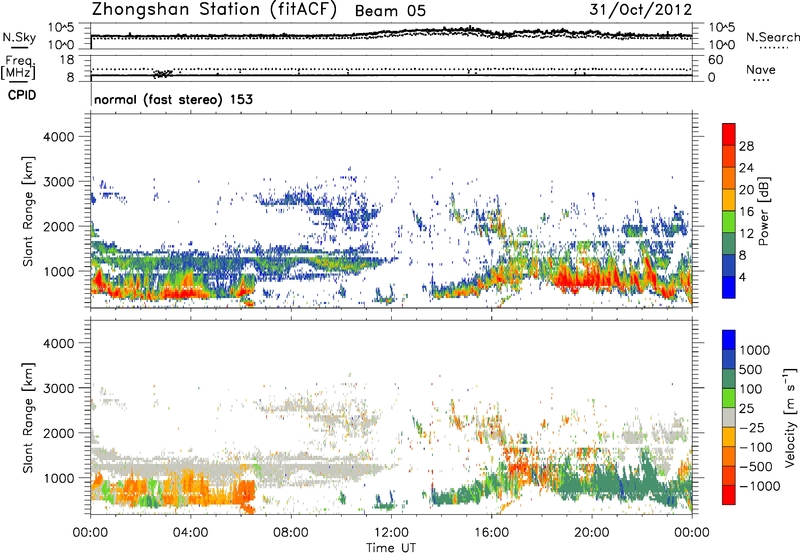The image size is (800, 554).
Task: Click Velocity colorbar gray segment between -25 and 25
Action: pos(729,417)
